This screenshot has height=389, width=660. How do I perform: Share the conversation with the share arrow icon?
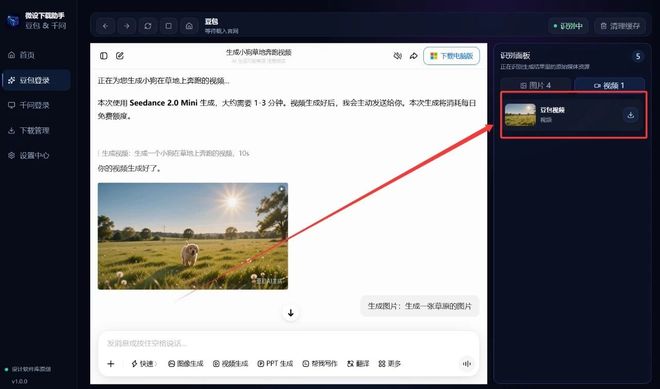[x=413, y=56]
